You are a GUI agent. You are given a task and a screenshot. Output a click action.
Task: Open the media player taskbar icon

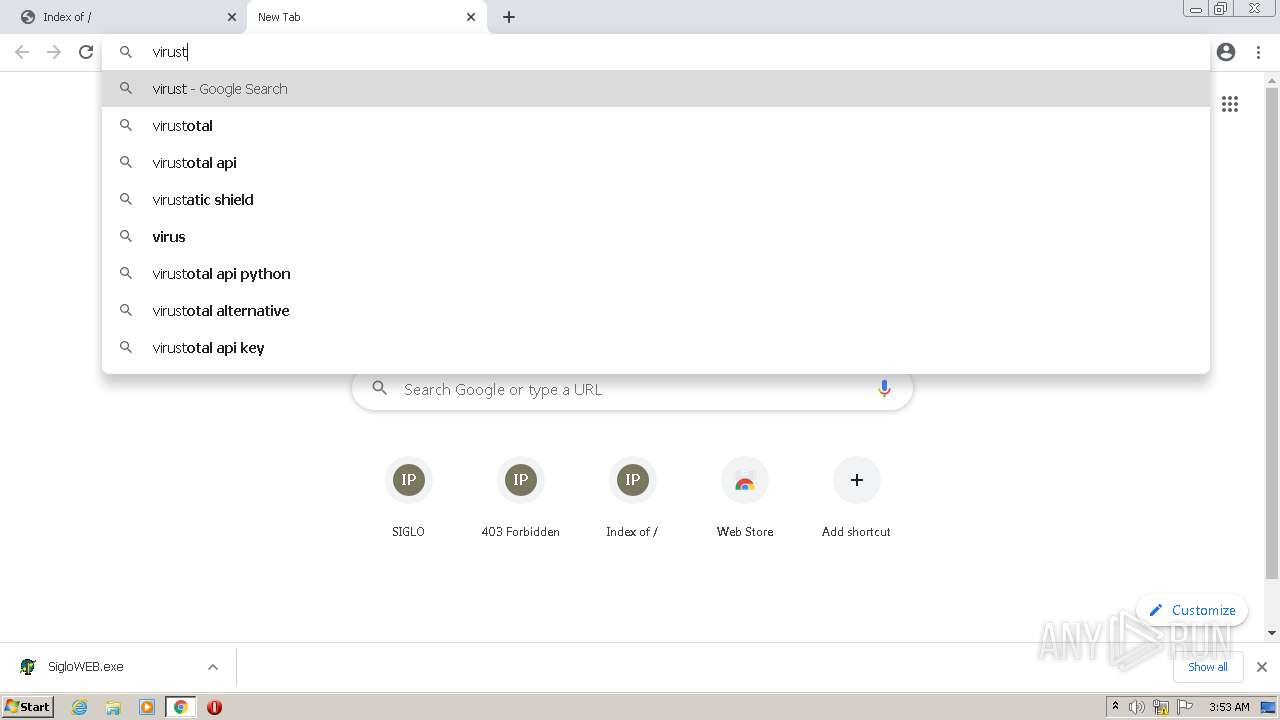147,707
